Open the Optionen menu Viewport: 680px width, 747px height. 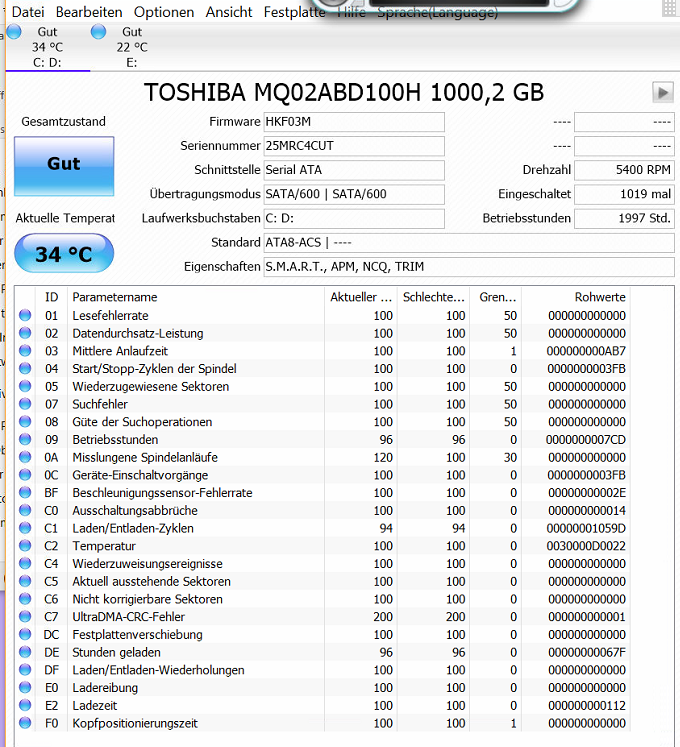pos(164,12)
